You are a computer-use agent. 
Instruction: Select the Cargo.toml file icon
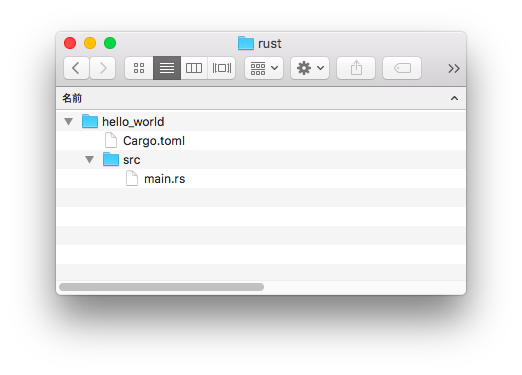(111, 140)
